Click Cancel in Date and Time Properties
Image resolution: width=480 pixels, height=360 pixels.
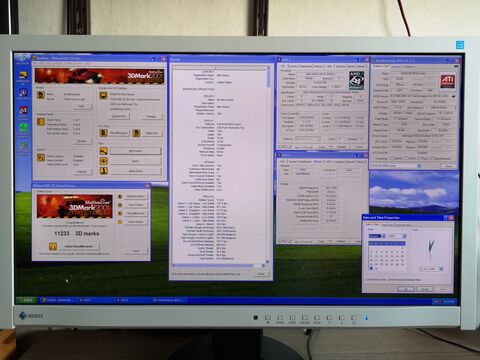424,289
